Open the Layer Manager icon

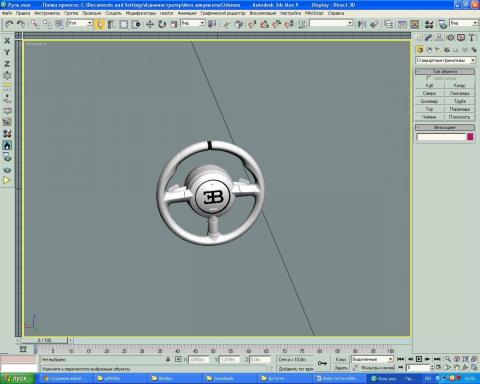point(388,24)
